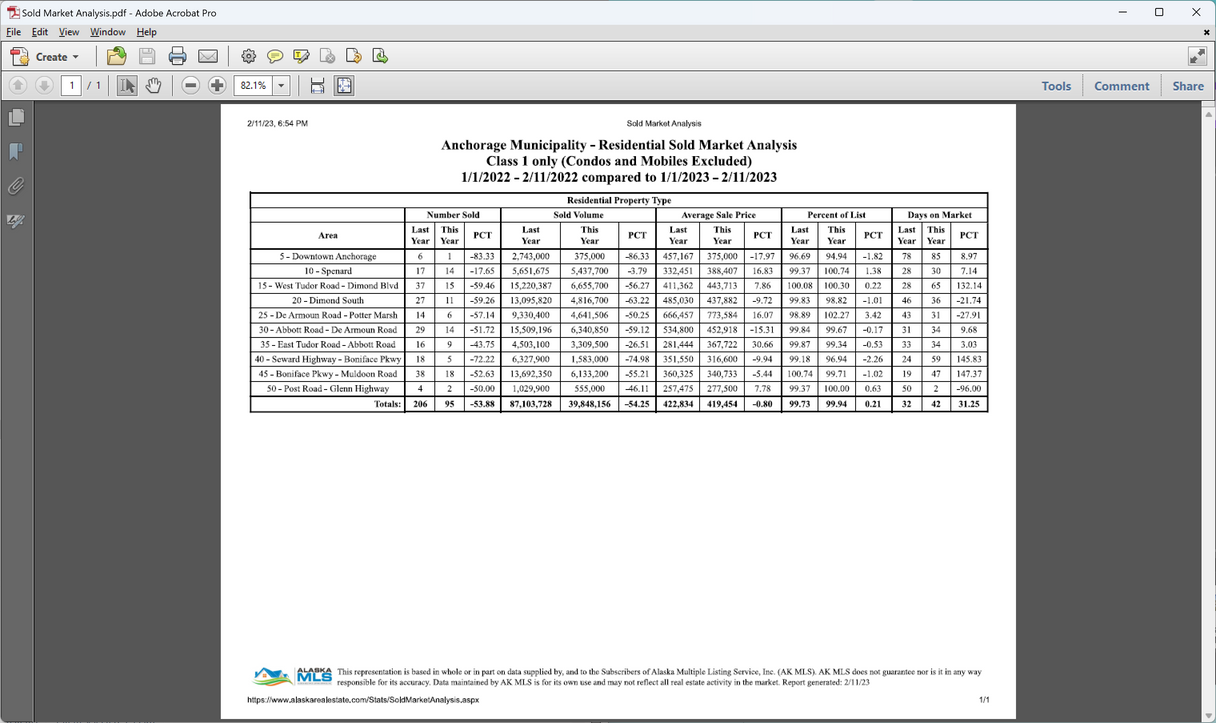This screenshot has height=723, width=1216.
Task: Click the Open file folder icon
Action: tap(117, 56)
